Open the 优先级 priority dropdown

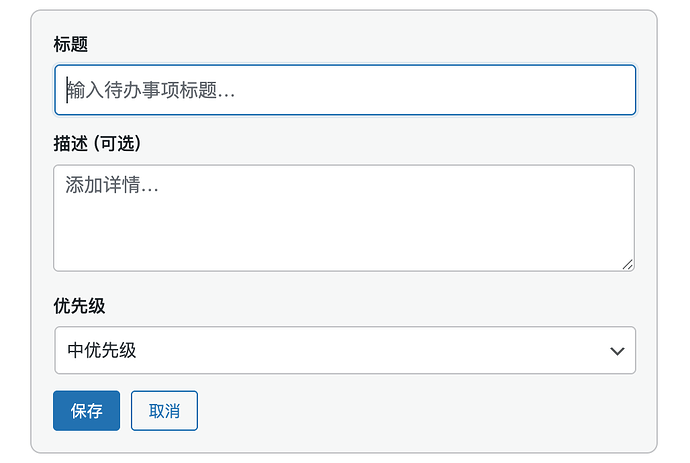tap(345, 350)
